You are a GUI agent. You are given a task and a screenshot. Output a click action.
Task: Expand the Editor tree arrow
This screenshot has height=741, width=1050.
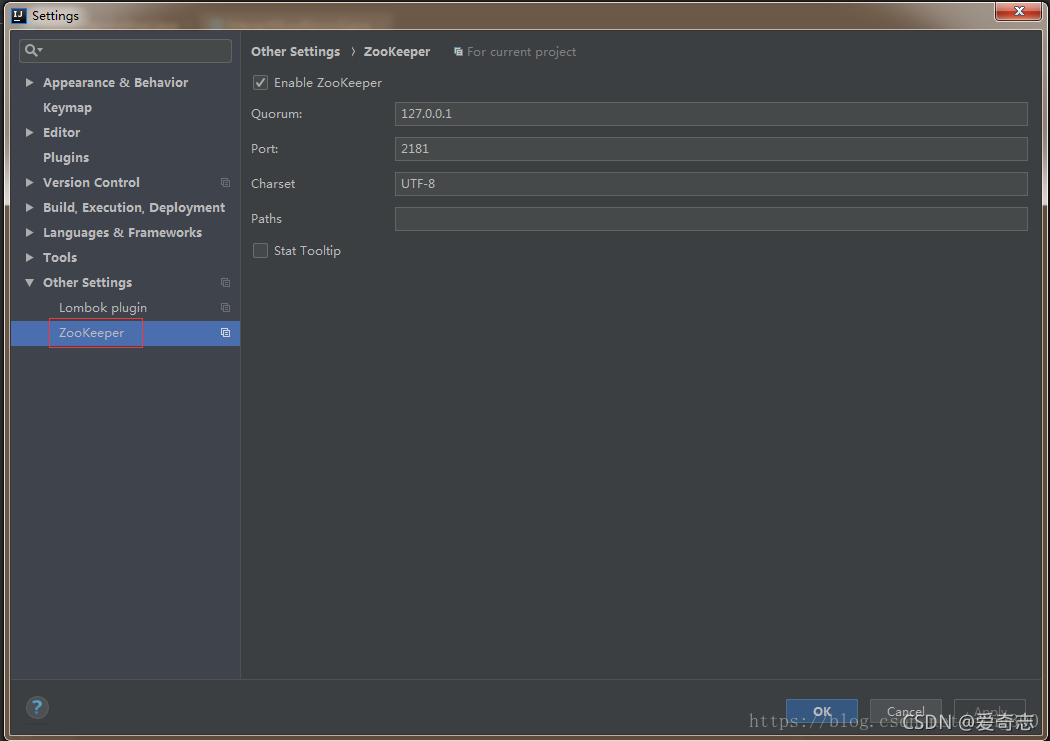pos(29,133)
